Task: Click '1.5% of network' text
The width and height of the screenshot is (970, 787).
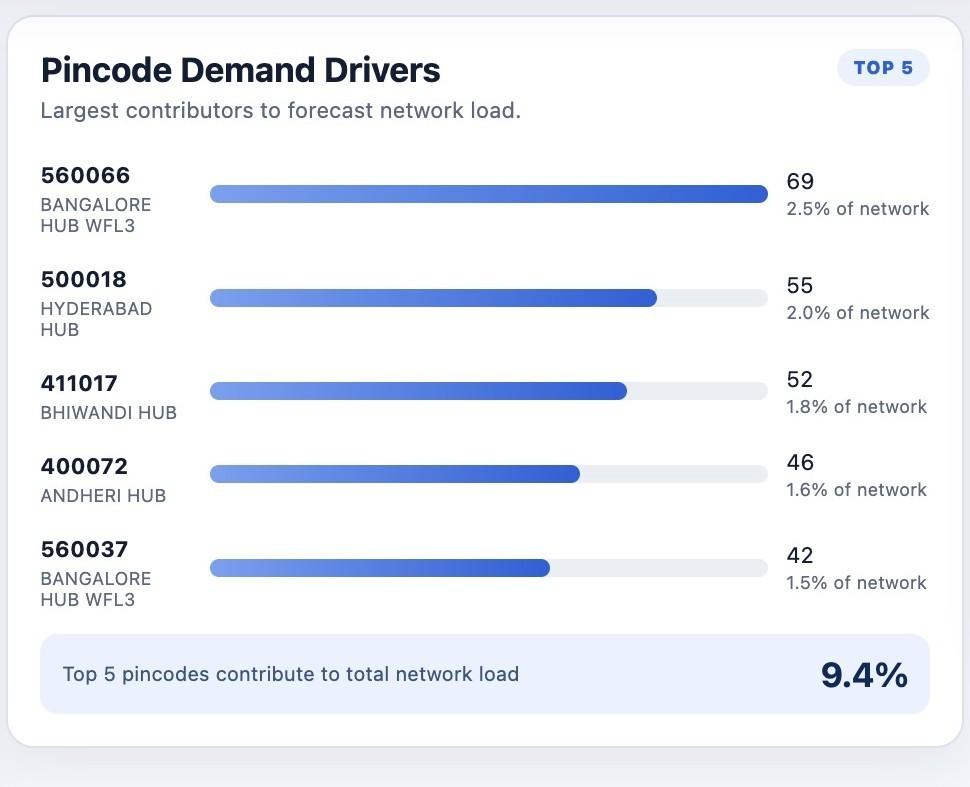Action: pyautogui.click(x=856, y=583)
